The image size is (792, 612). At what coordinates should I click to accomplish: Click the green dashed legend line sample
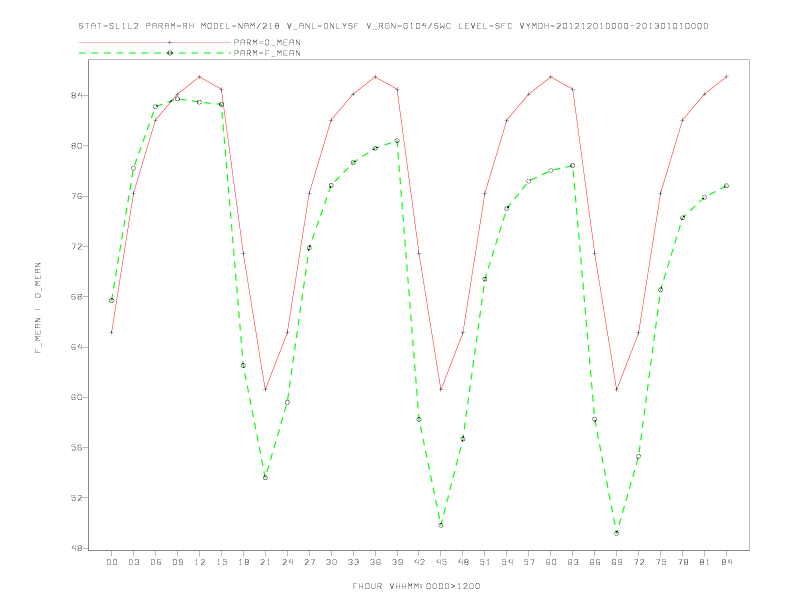point(155,53)
